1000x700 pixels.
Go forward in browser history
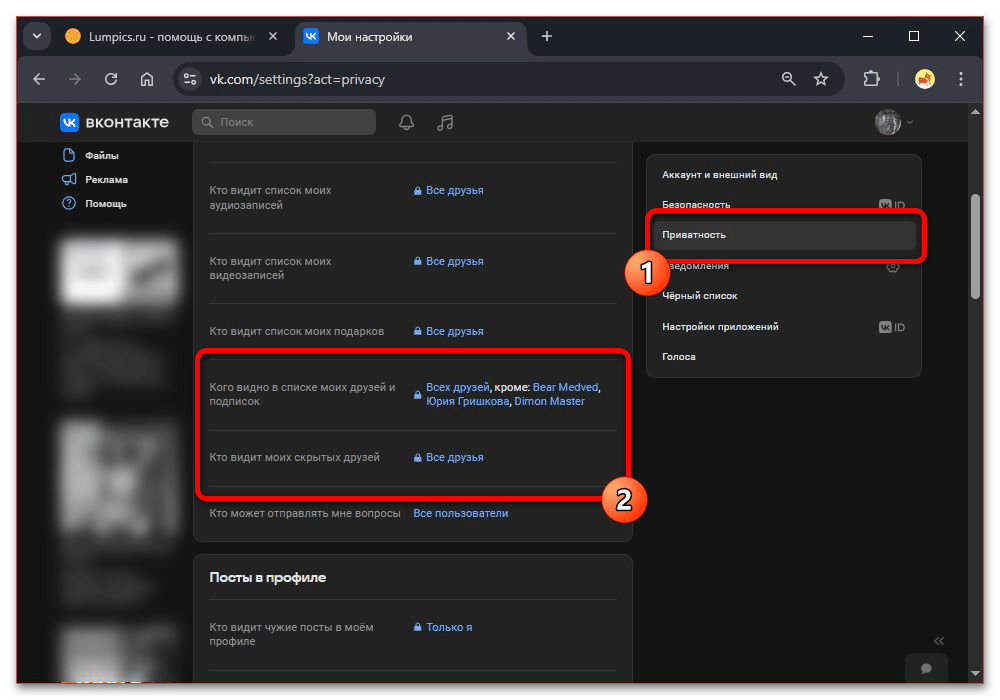click(75, 79)
